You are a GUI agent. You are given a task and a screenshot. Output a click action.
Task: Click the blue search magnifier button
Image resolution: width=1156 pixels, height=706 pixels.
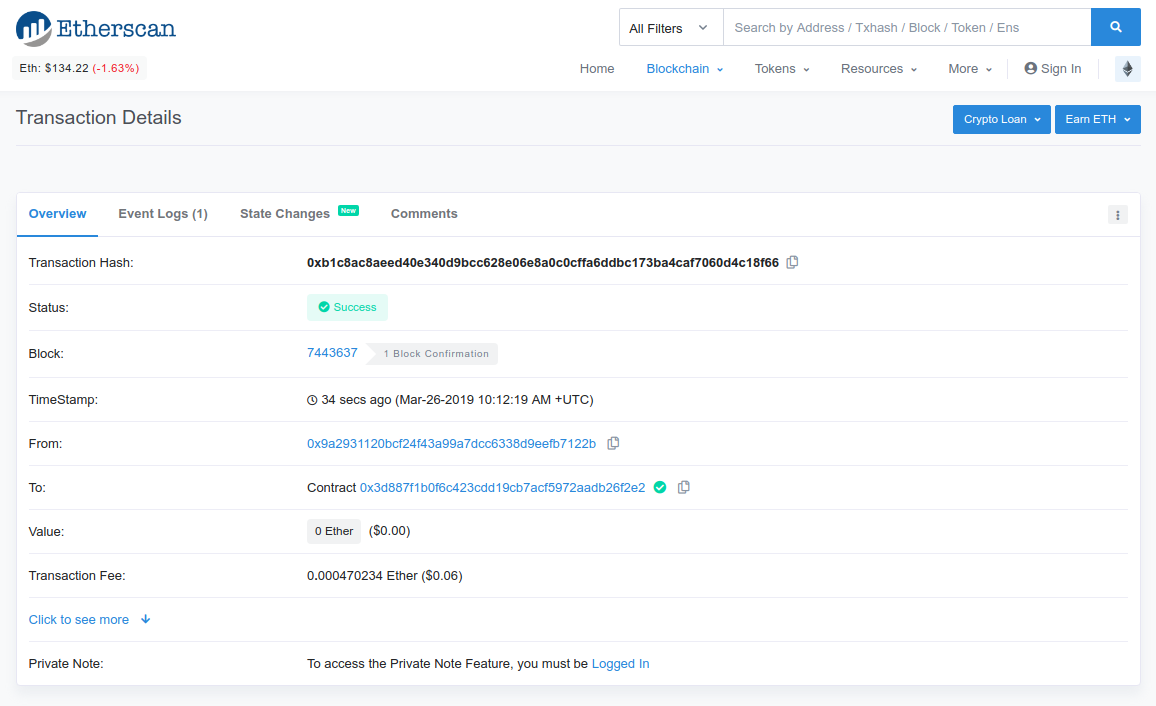1115,28
